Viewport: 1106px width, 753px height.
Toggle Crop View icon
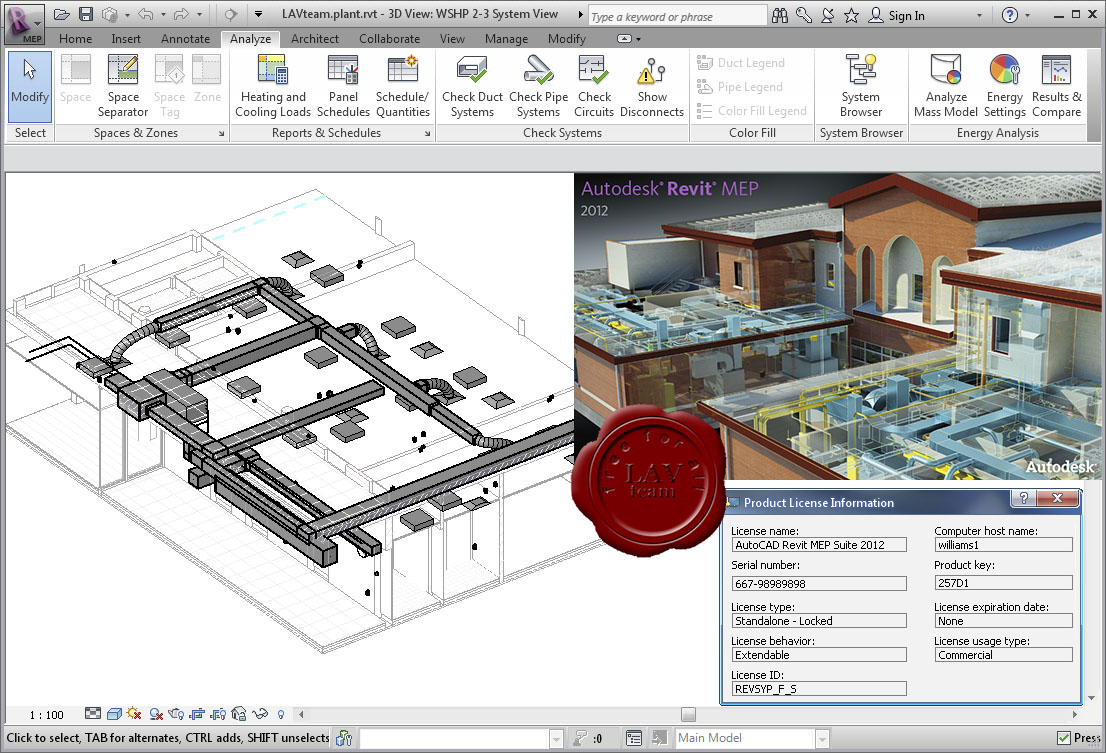pyautogui.click(x=197, y=714)
